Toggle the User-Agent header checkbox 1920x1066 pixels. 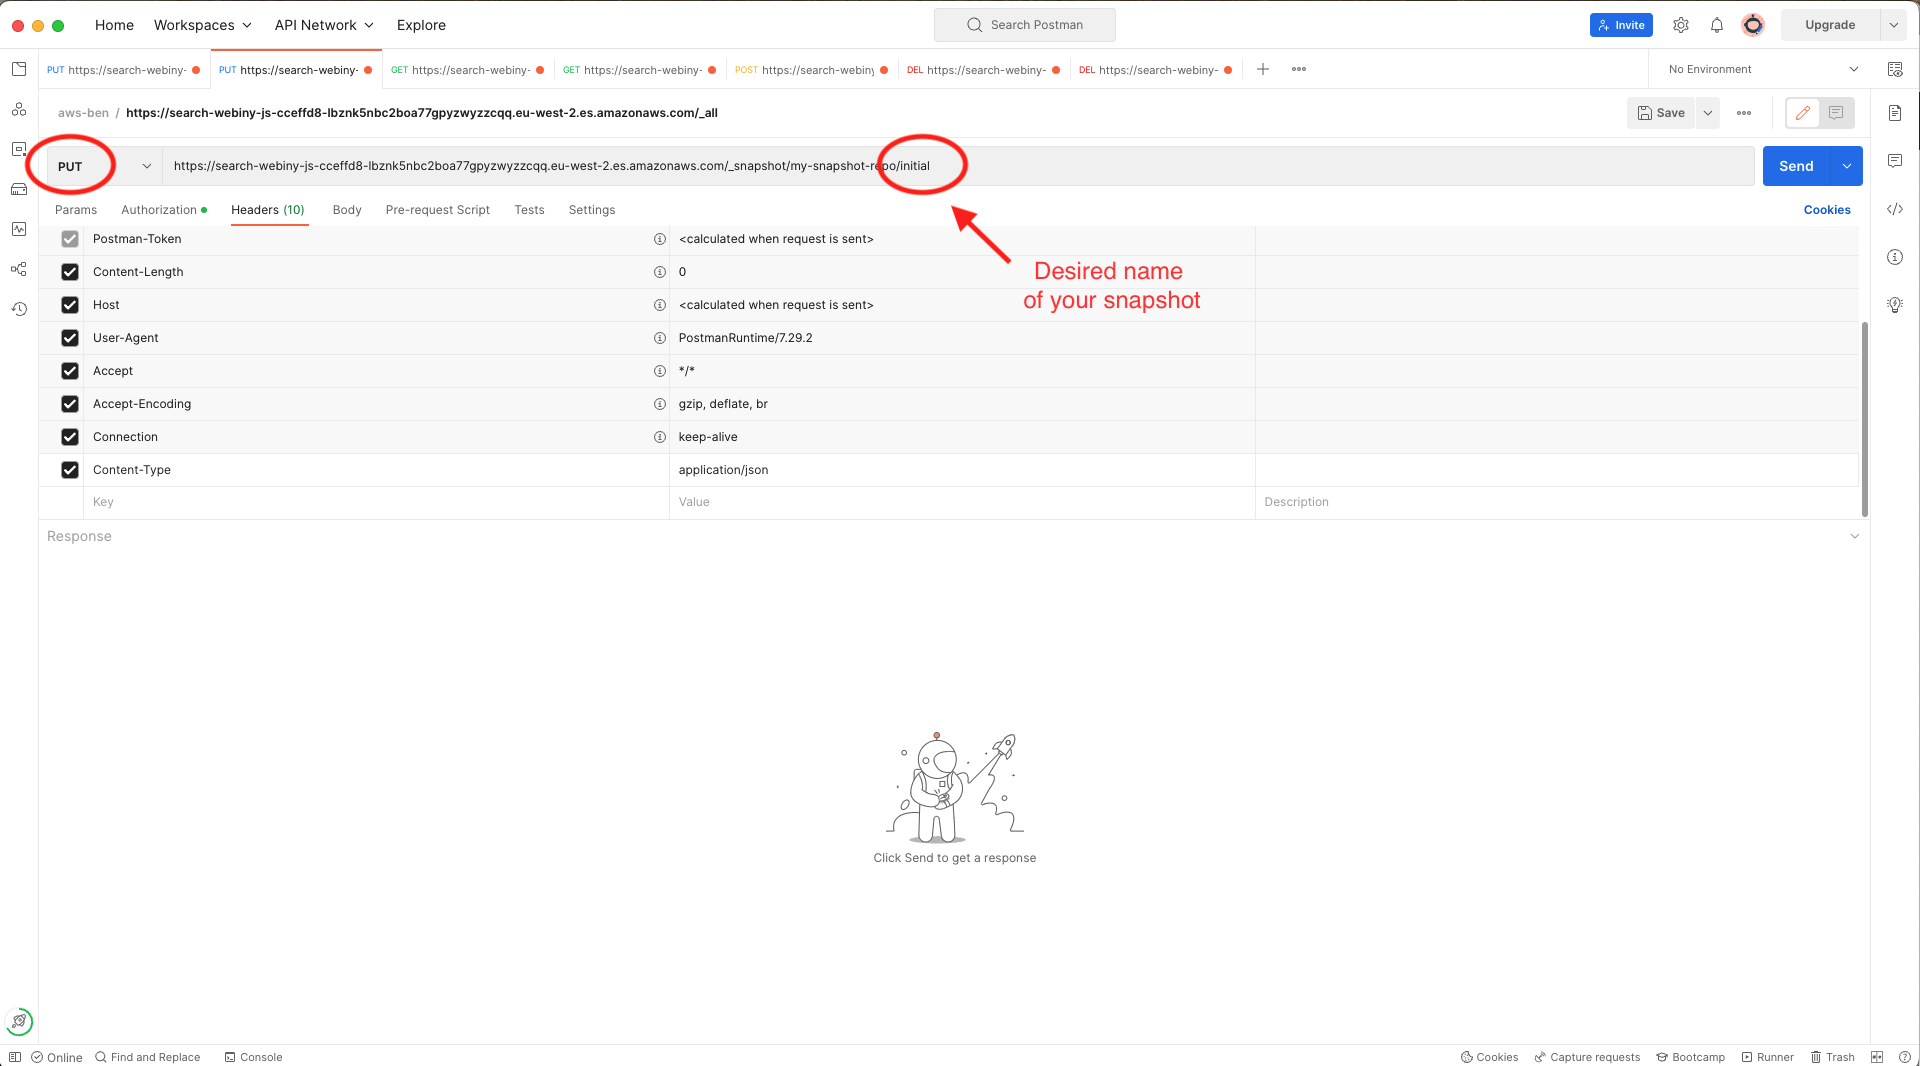[69, 338]
